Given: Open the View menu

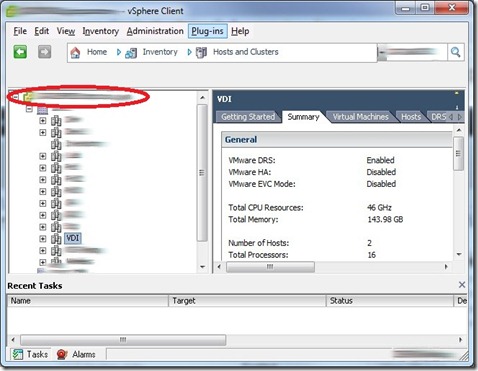Looking at the screenshot, I should [x=66, y=31].
